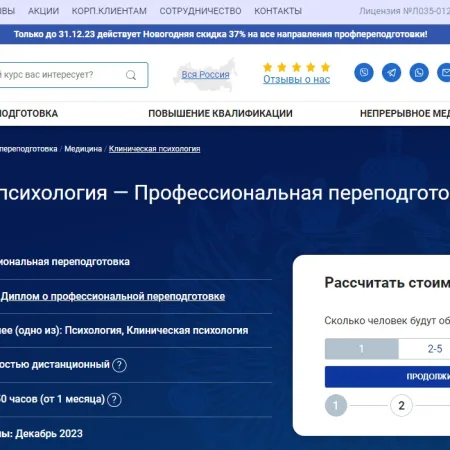The image size is (450, 450).
Task: Go to step 2 of calculator
Action: click(x=401, y=406)
